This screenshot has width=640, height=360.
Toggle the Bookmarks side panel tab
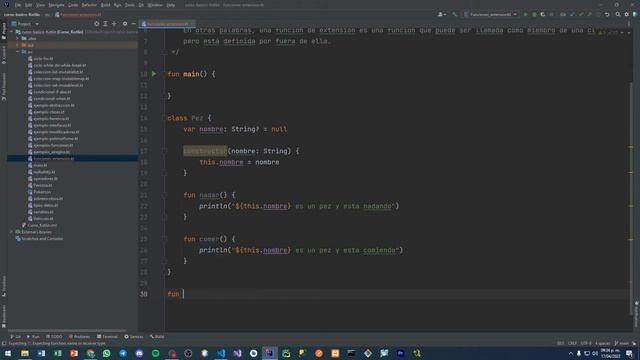coord(4,316)
